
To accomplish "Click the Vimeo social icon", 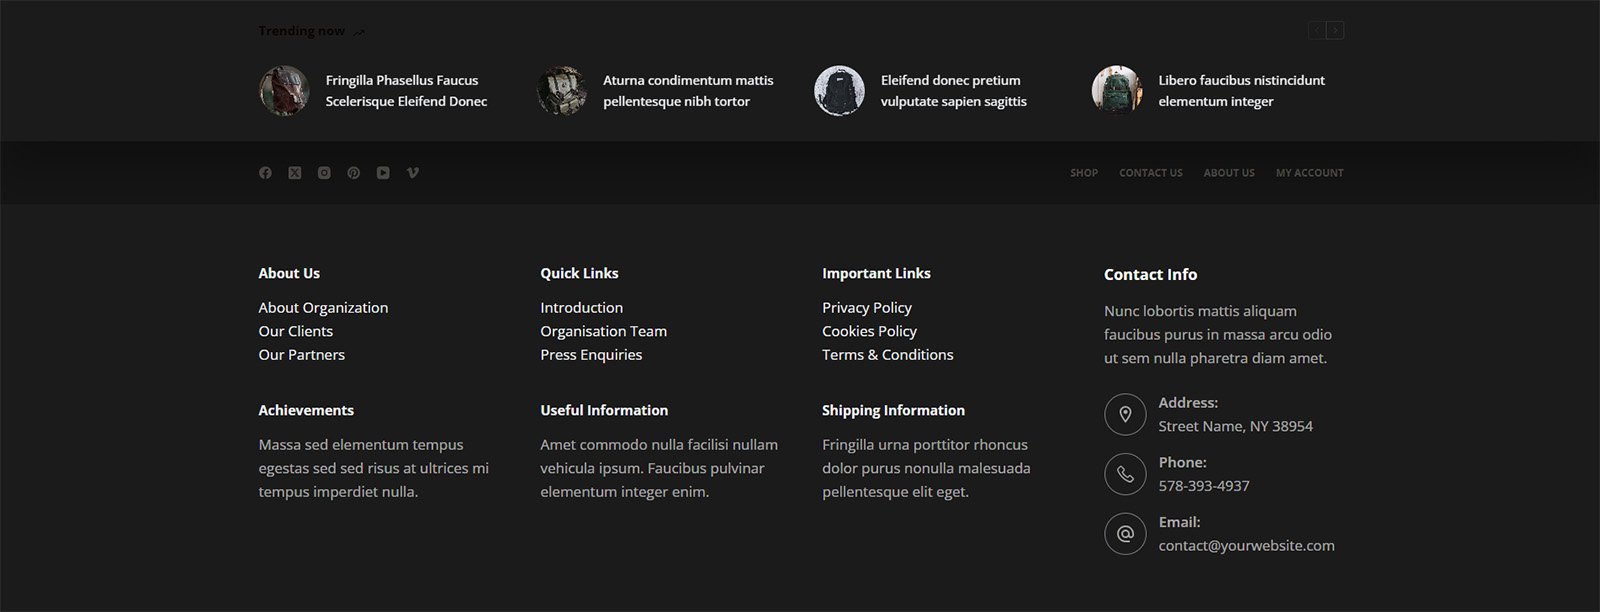I will coord(413,173).
